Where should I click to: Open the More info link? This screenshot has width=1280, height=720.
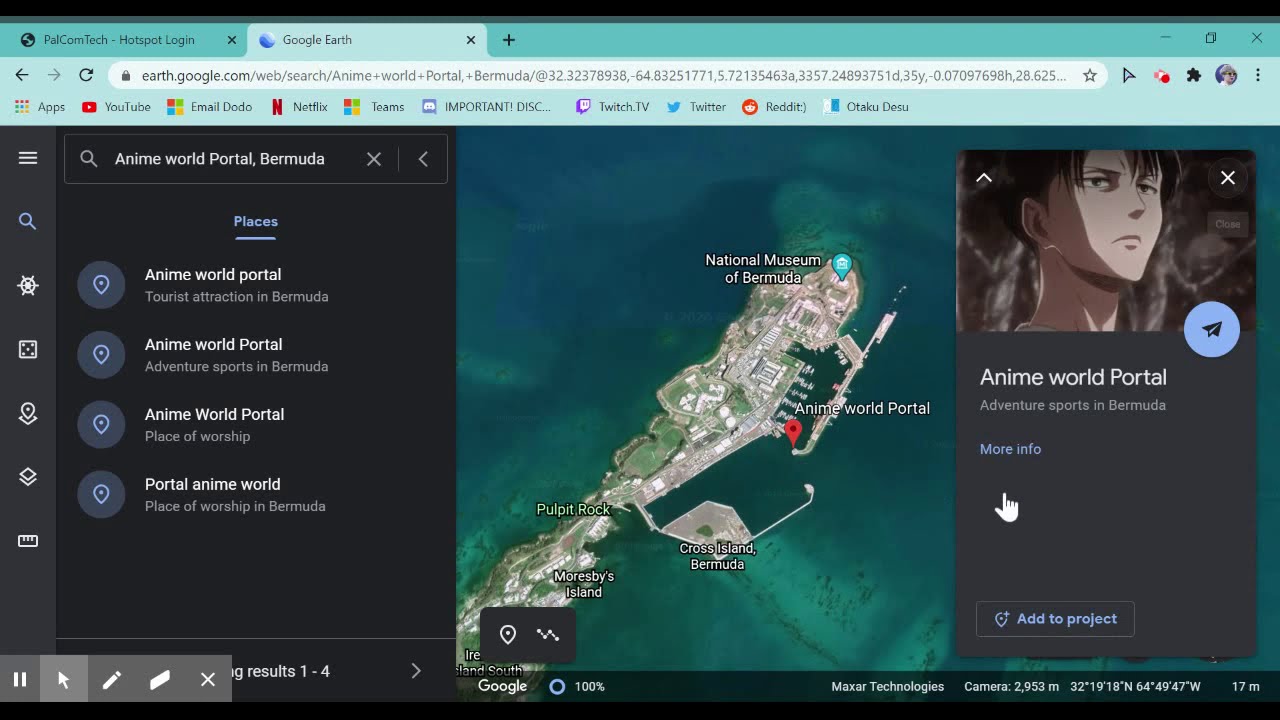click(1010, 449)
